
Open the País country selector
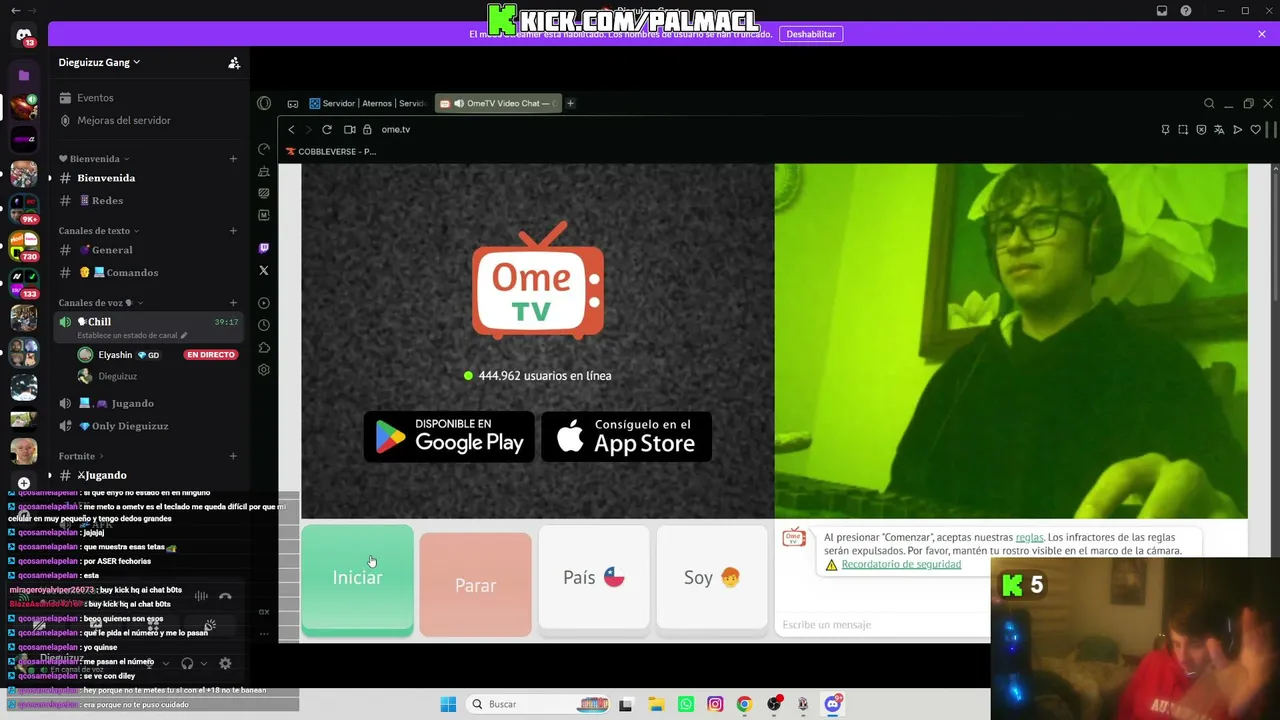pos(594,578)
